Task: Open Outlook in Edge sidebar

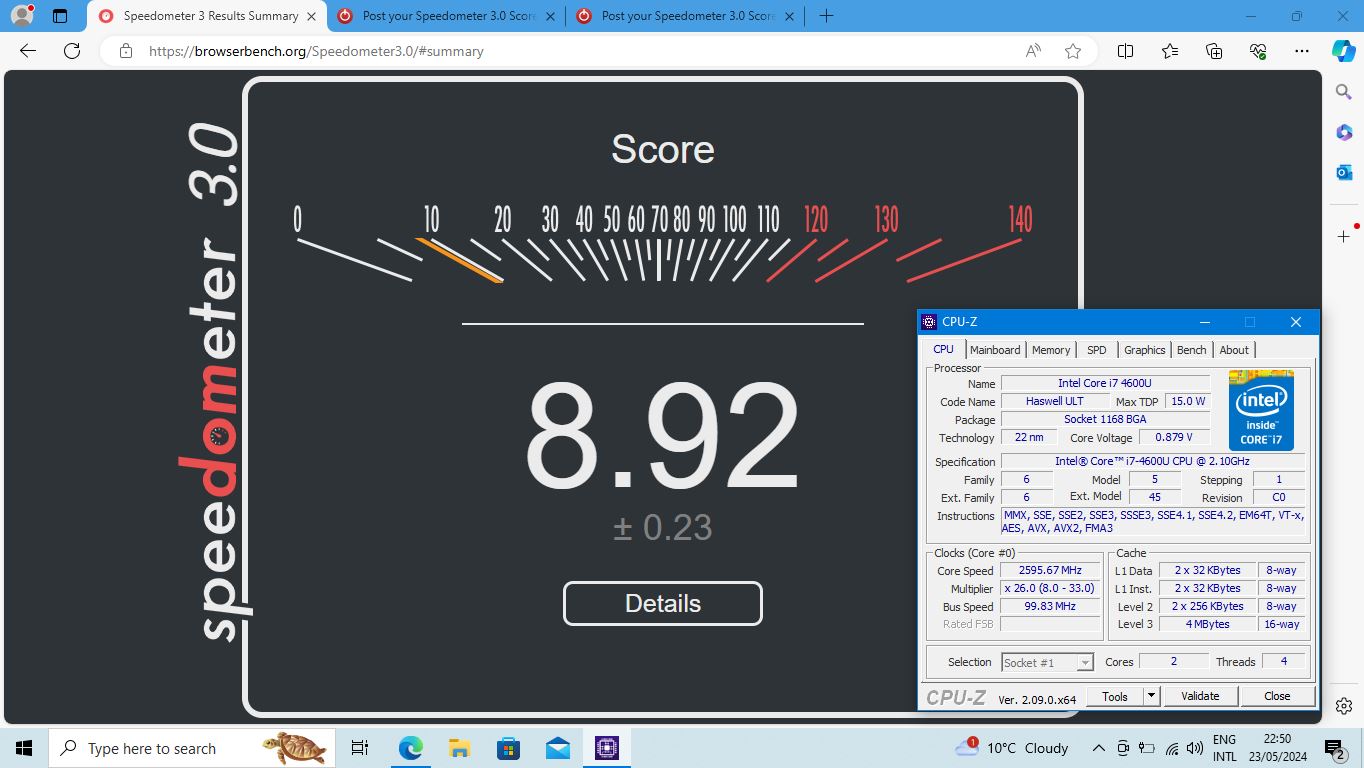Action: tap(1344, 173)
